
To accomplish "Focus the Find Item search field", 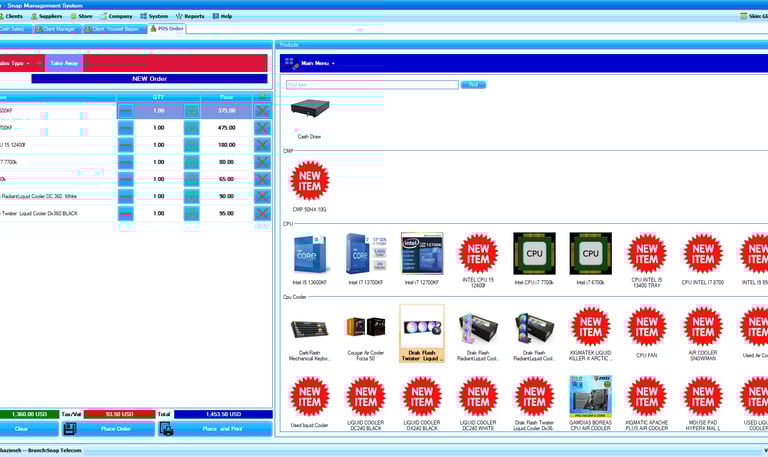I will click(x=372, y=85).
